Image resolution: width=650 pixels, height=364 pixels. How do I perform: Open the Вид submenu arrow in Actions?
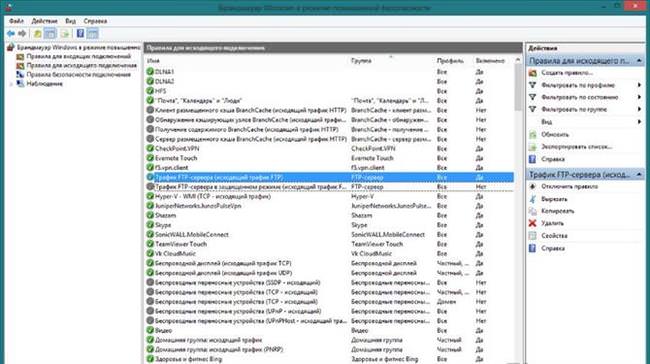click(x=640, y=122)
